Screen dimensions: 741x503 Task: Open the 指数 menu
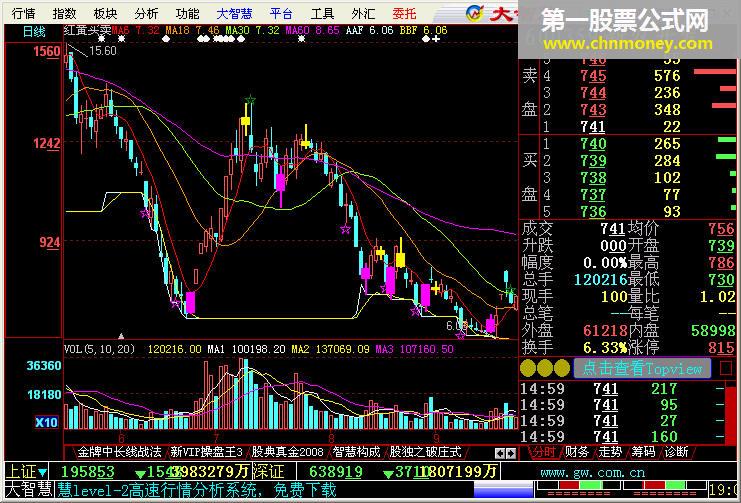pos(64,13)
